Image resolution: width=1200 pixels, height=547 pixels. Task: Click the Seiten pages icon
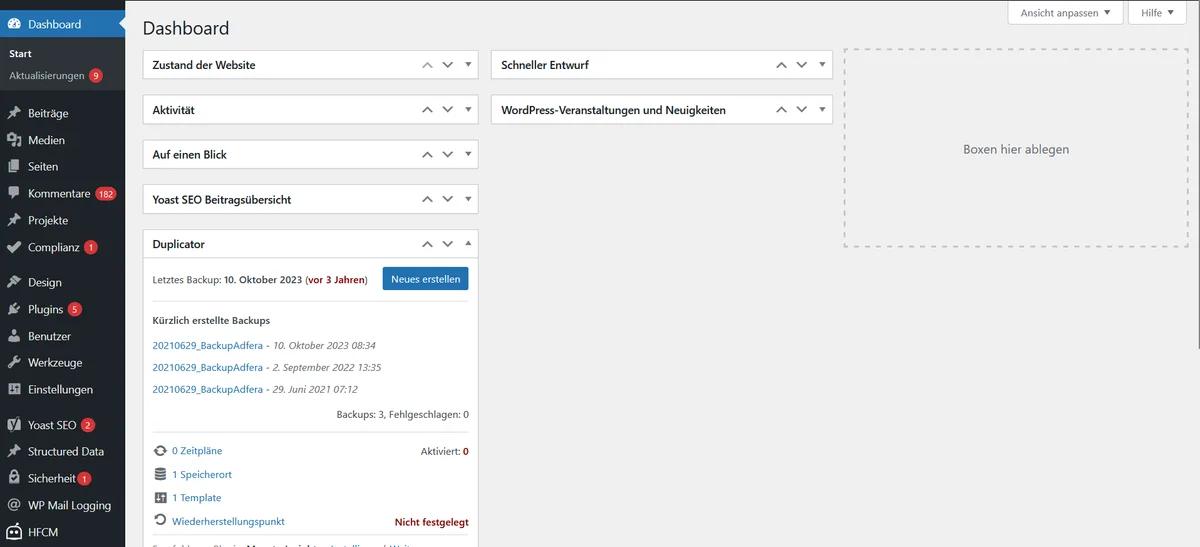pos(14,166)
